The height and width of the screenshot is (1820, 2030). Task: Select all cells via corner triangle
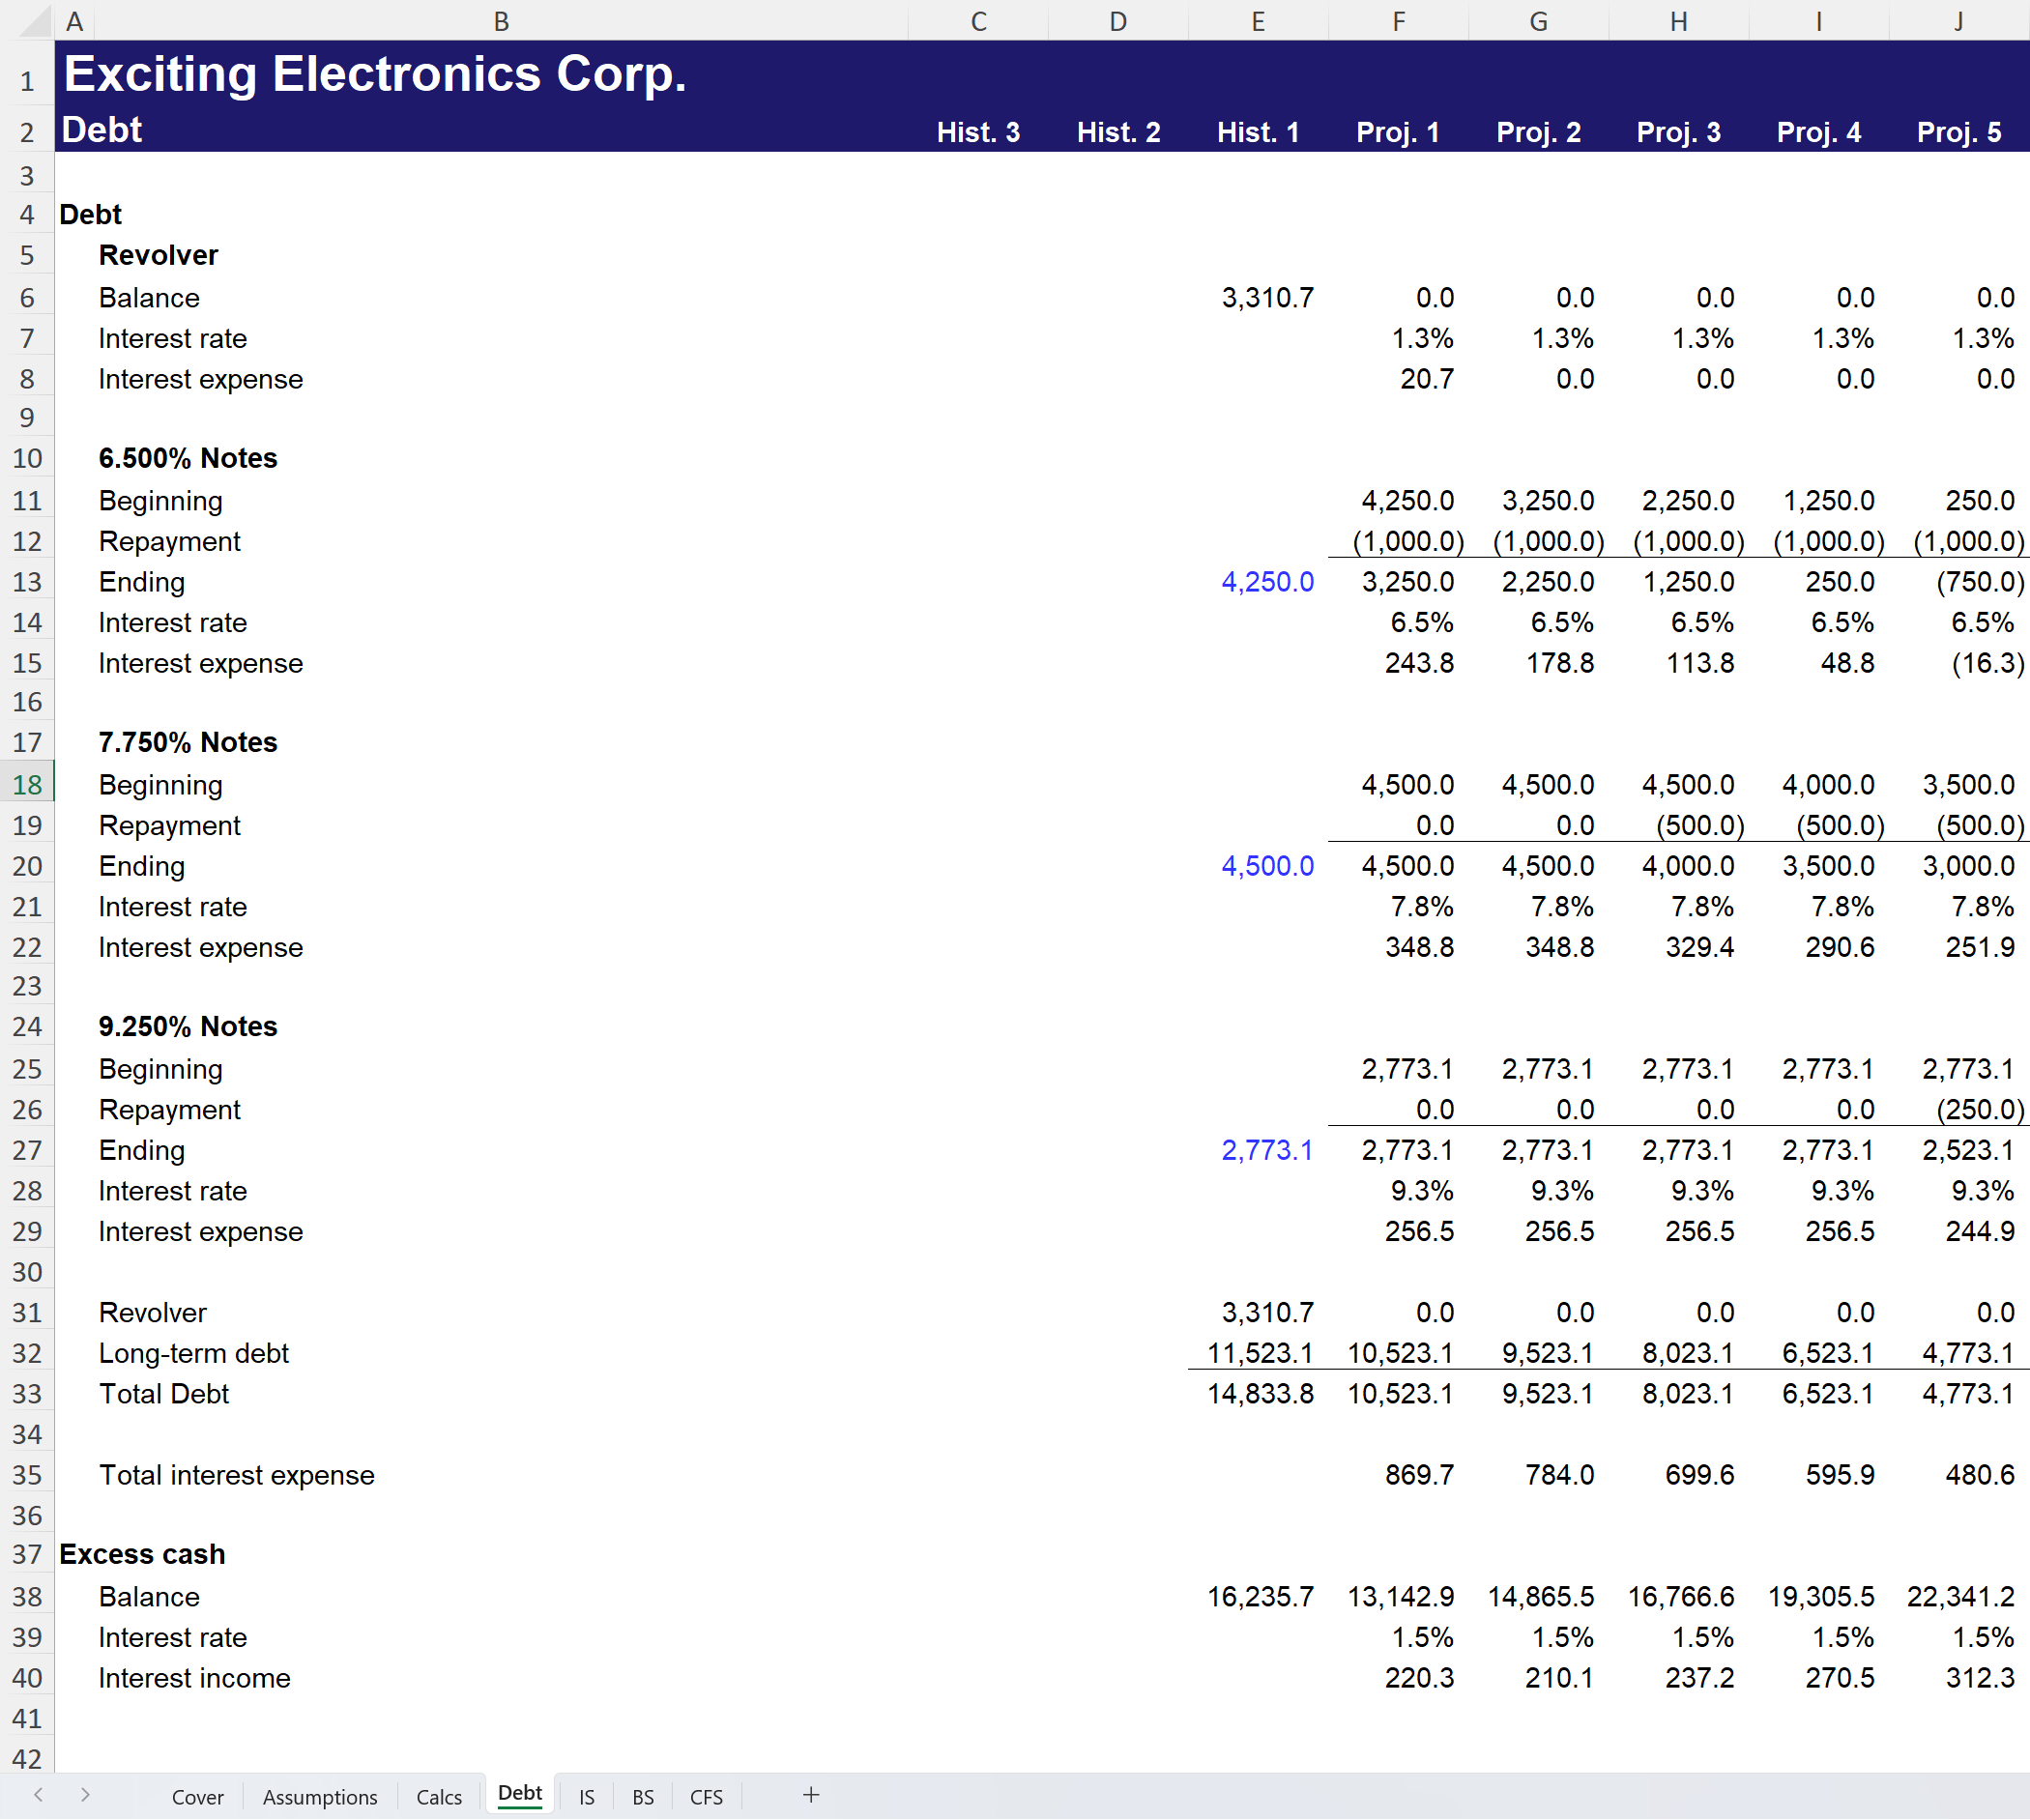pos(34,21)
